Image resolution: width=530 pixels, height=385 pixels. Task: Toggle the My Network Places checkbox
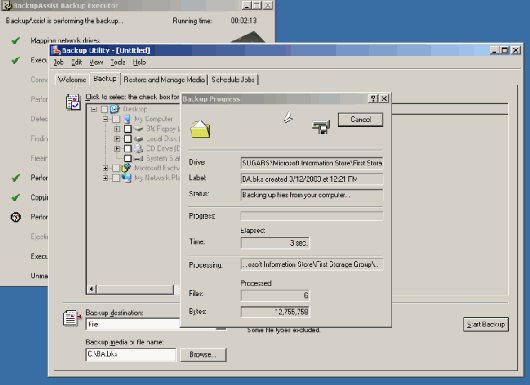click(116, 178)
